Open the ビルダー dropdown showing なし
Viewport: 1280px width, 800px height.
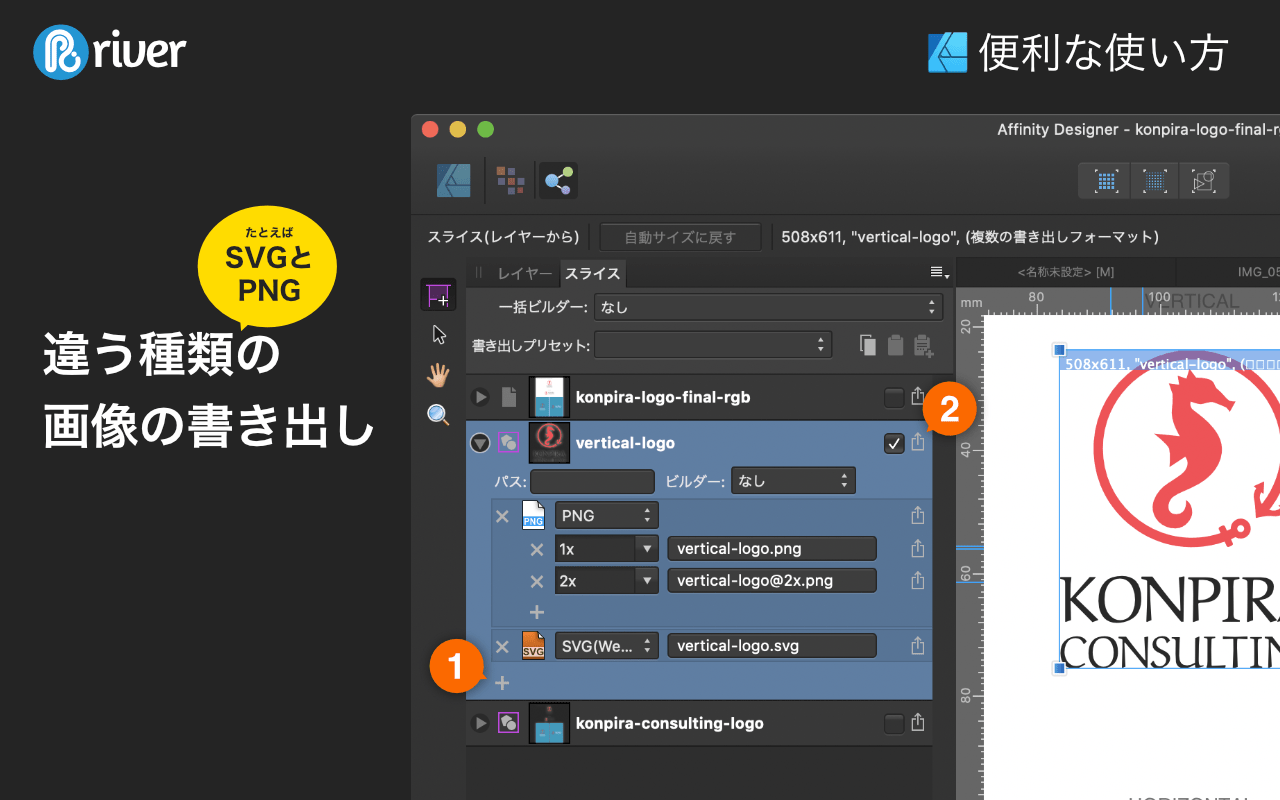click(793, 481)
